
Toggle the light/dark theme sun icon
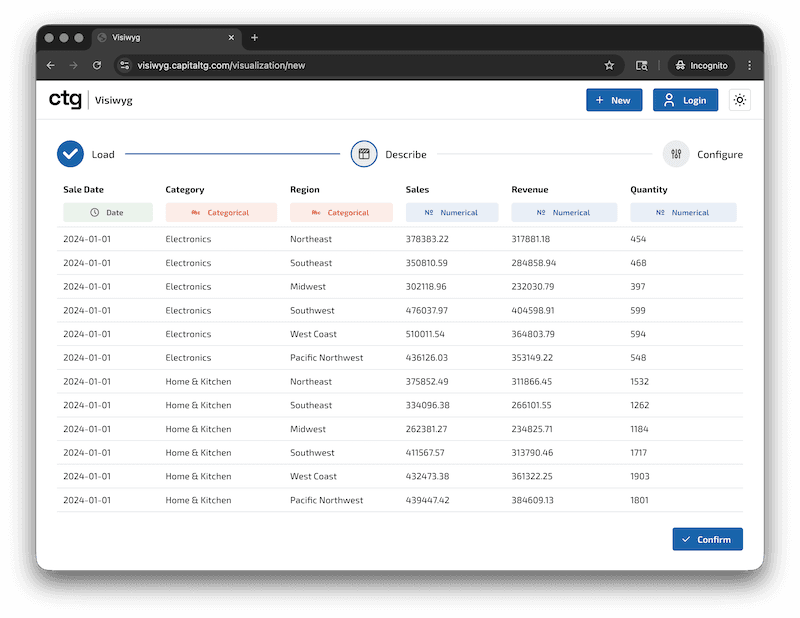tap(740, 100)
